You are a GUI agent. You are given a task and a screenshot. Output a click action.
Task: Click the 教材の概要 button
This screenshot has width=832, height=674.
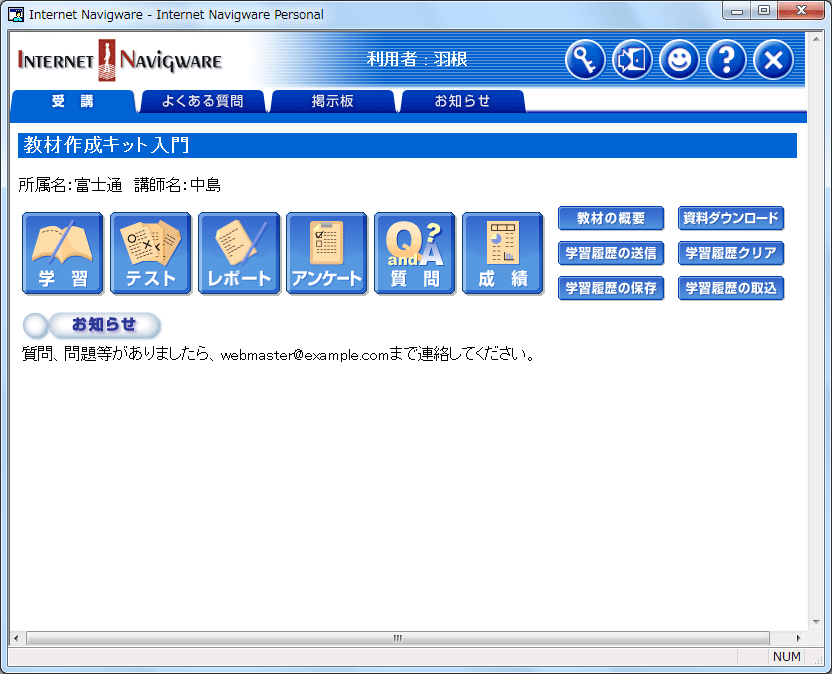click(x=611, y=218)
